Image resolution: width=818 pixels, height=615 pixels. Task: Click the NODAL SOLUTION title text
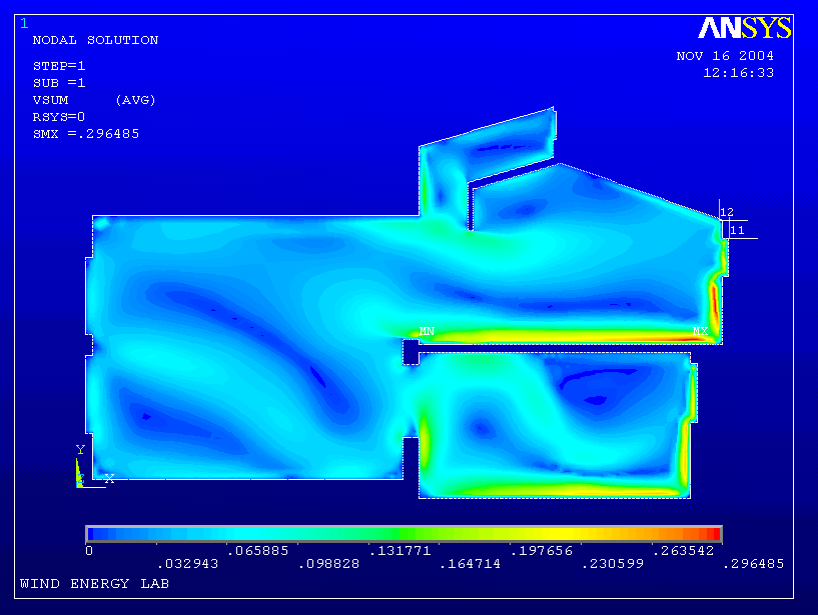[95, 40]
